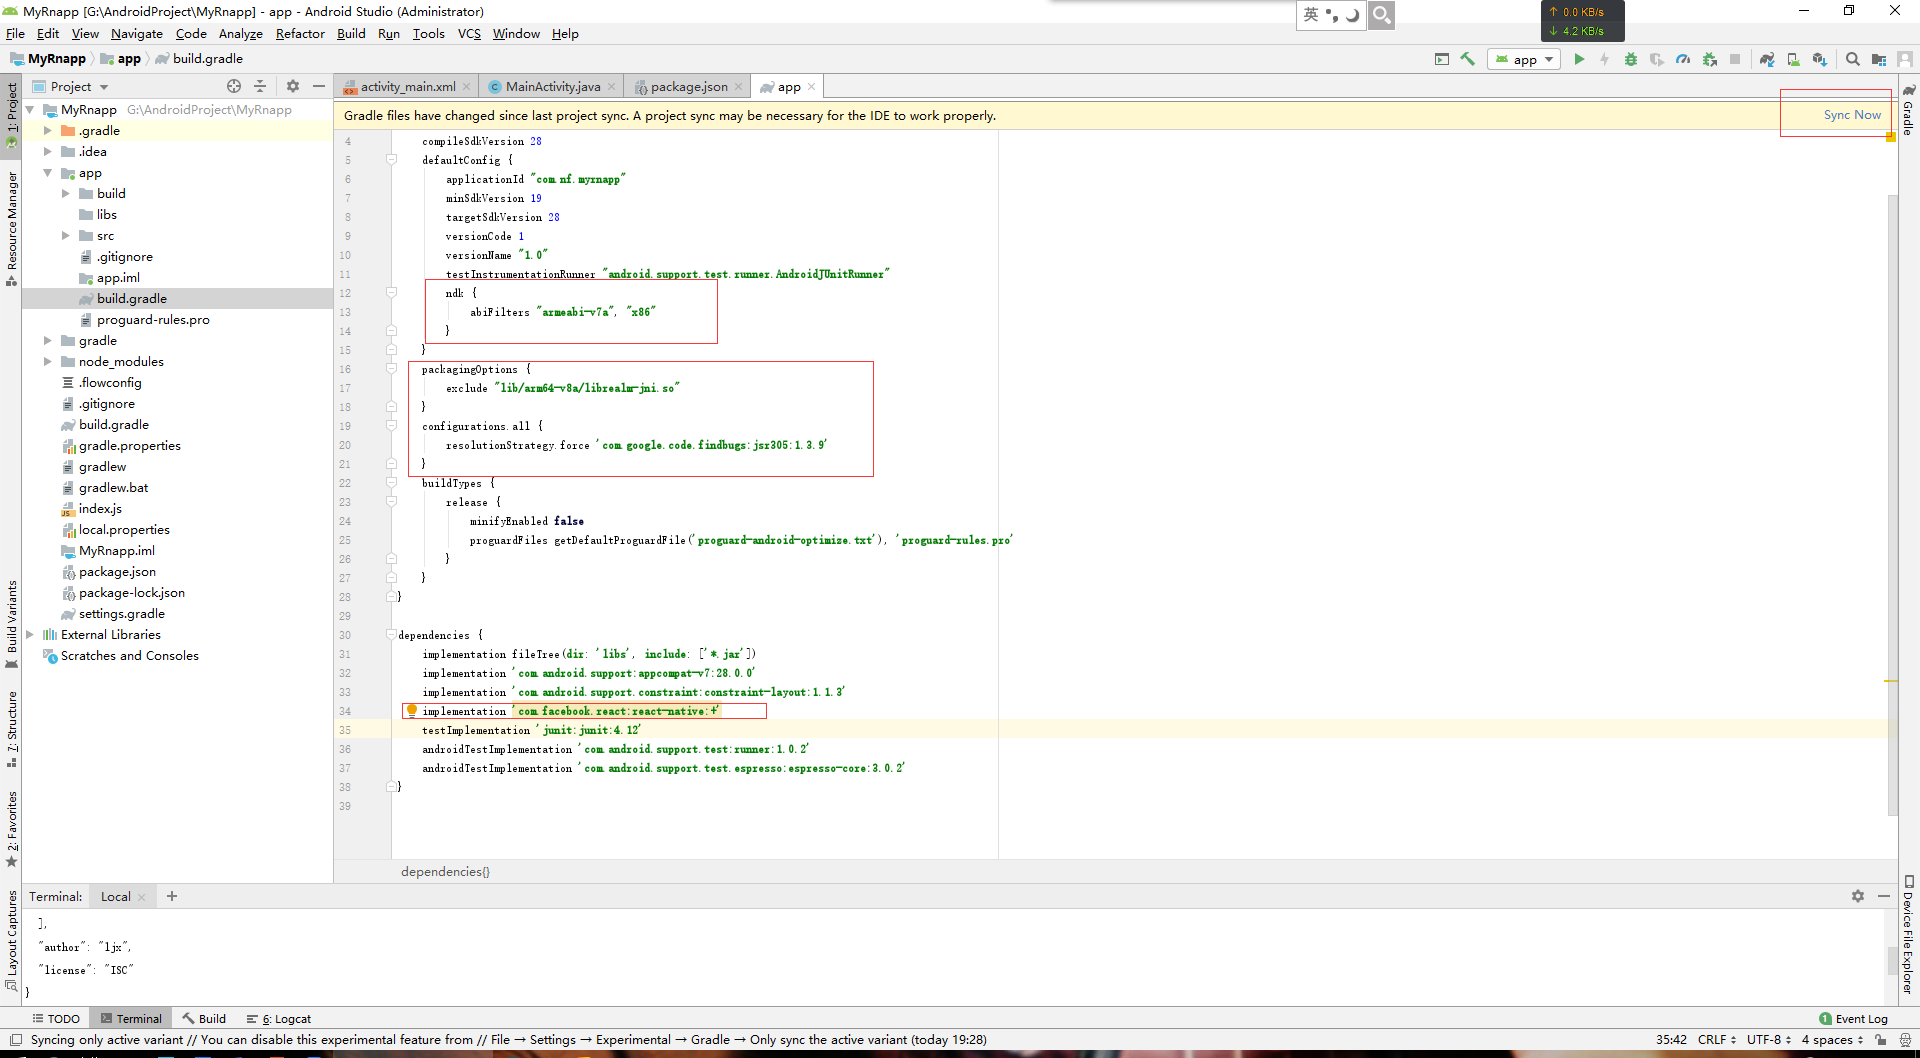Collapse the MyRnapp root tree node
The image size is (1920, 1058).
point(30,110)
